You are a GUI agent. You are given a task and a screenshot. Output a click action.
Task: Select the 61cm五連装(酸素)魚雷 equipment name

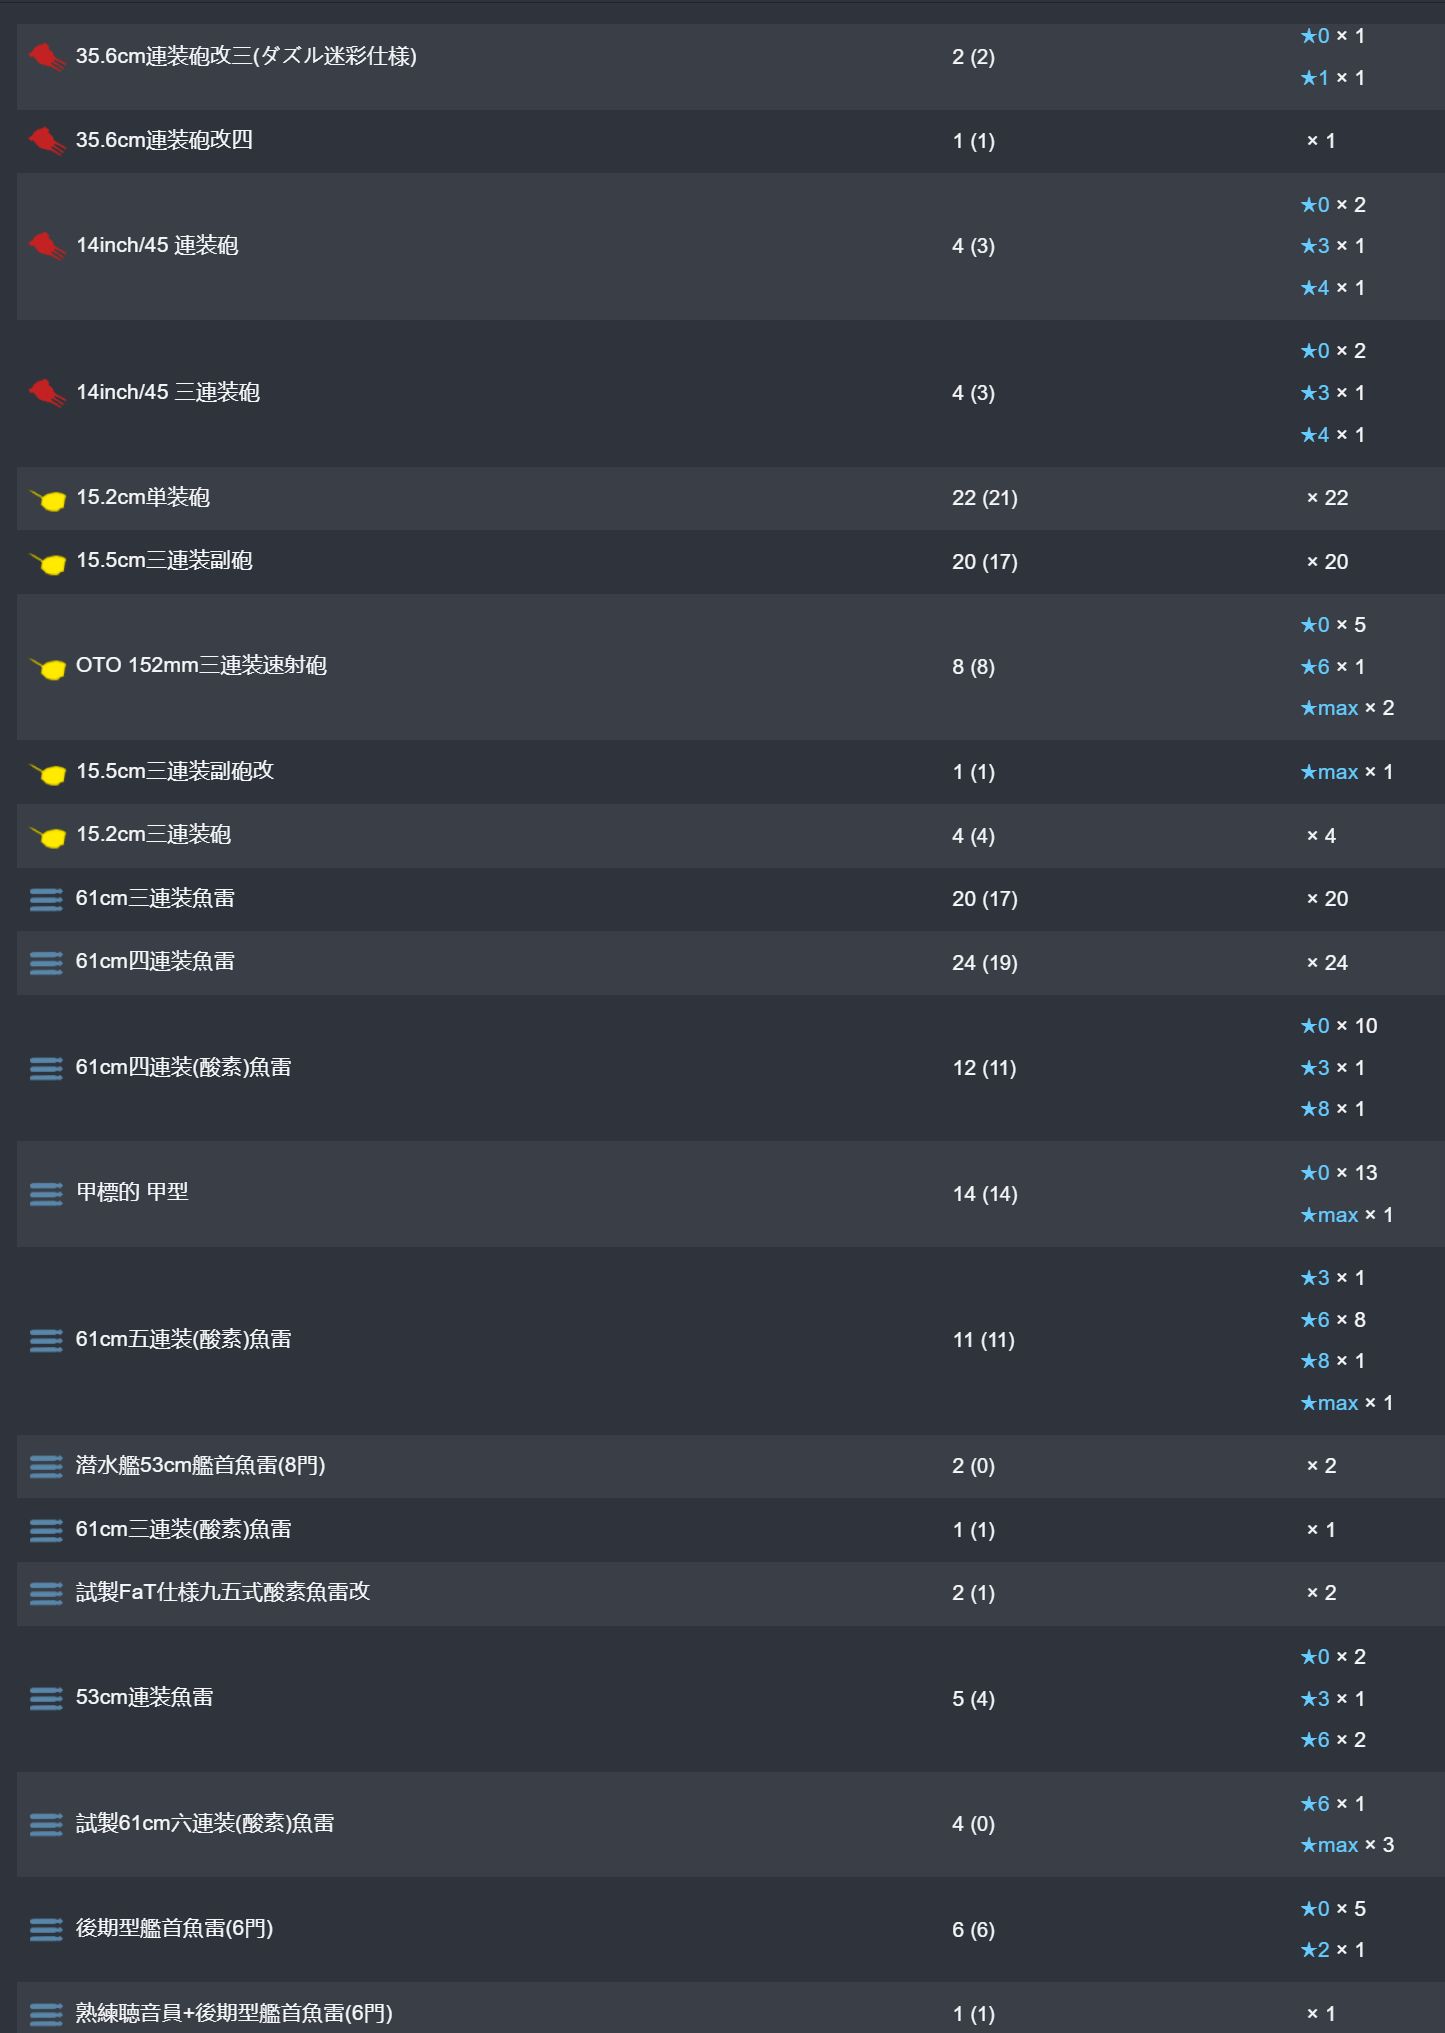[184, 1339]
